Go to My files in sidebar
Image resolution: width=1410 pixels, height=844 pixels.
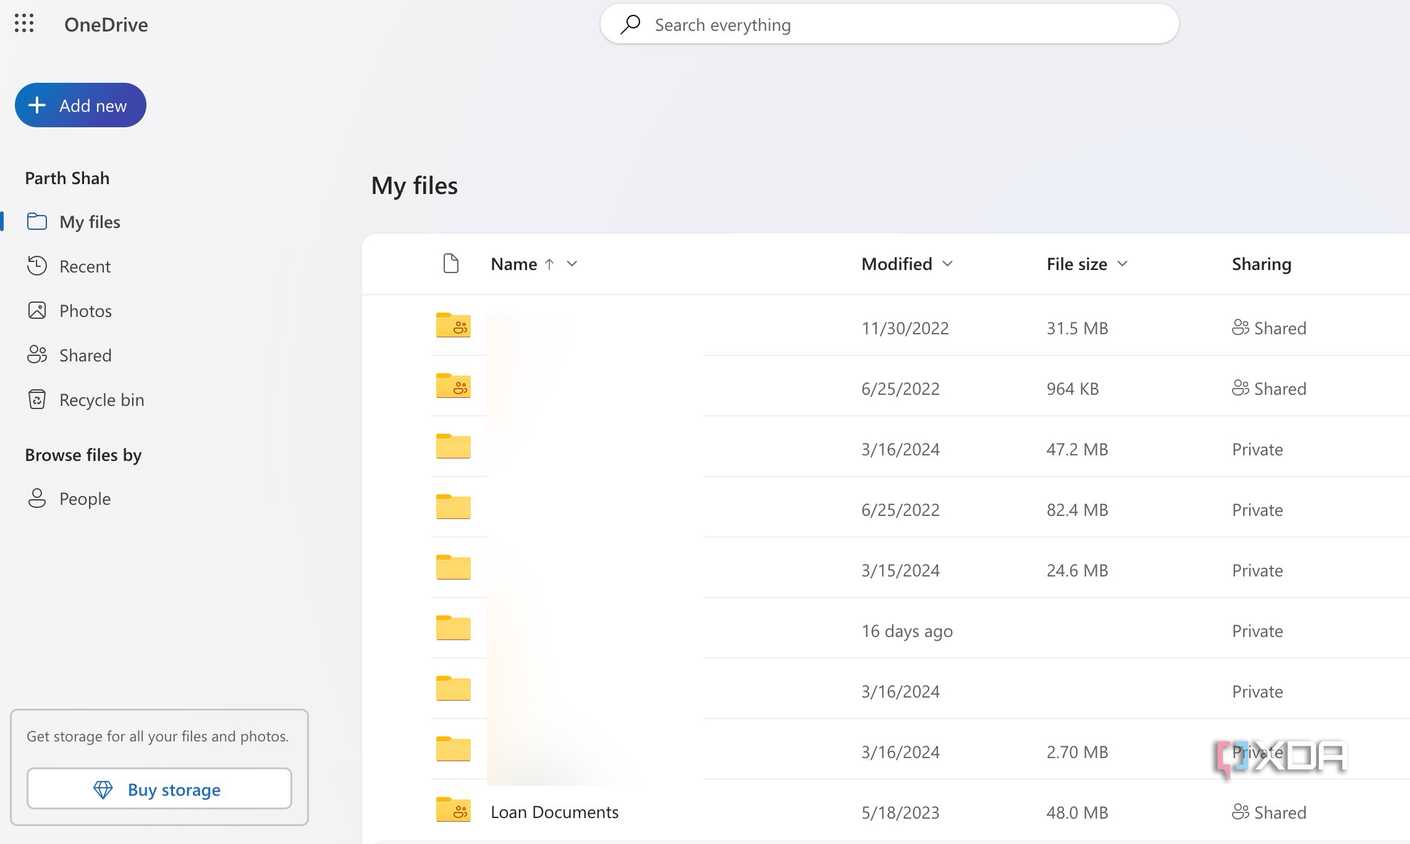(89, 222)
